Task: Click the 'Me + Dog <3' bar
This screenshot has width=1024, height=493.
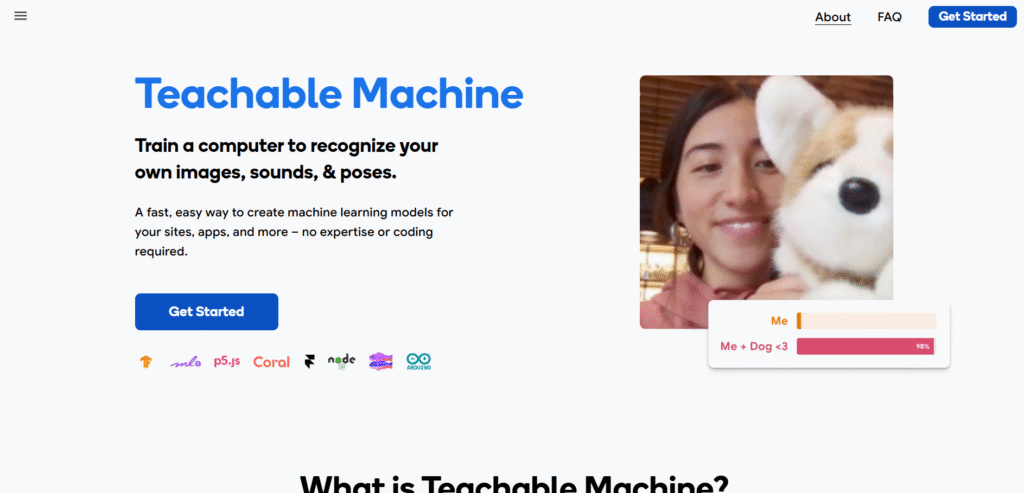Action: coord(866,346)
